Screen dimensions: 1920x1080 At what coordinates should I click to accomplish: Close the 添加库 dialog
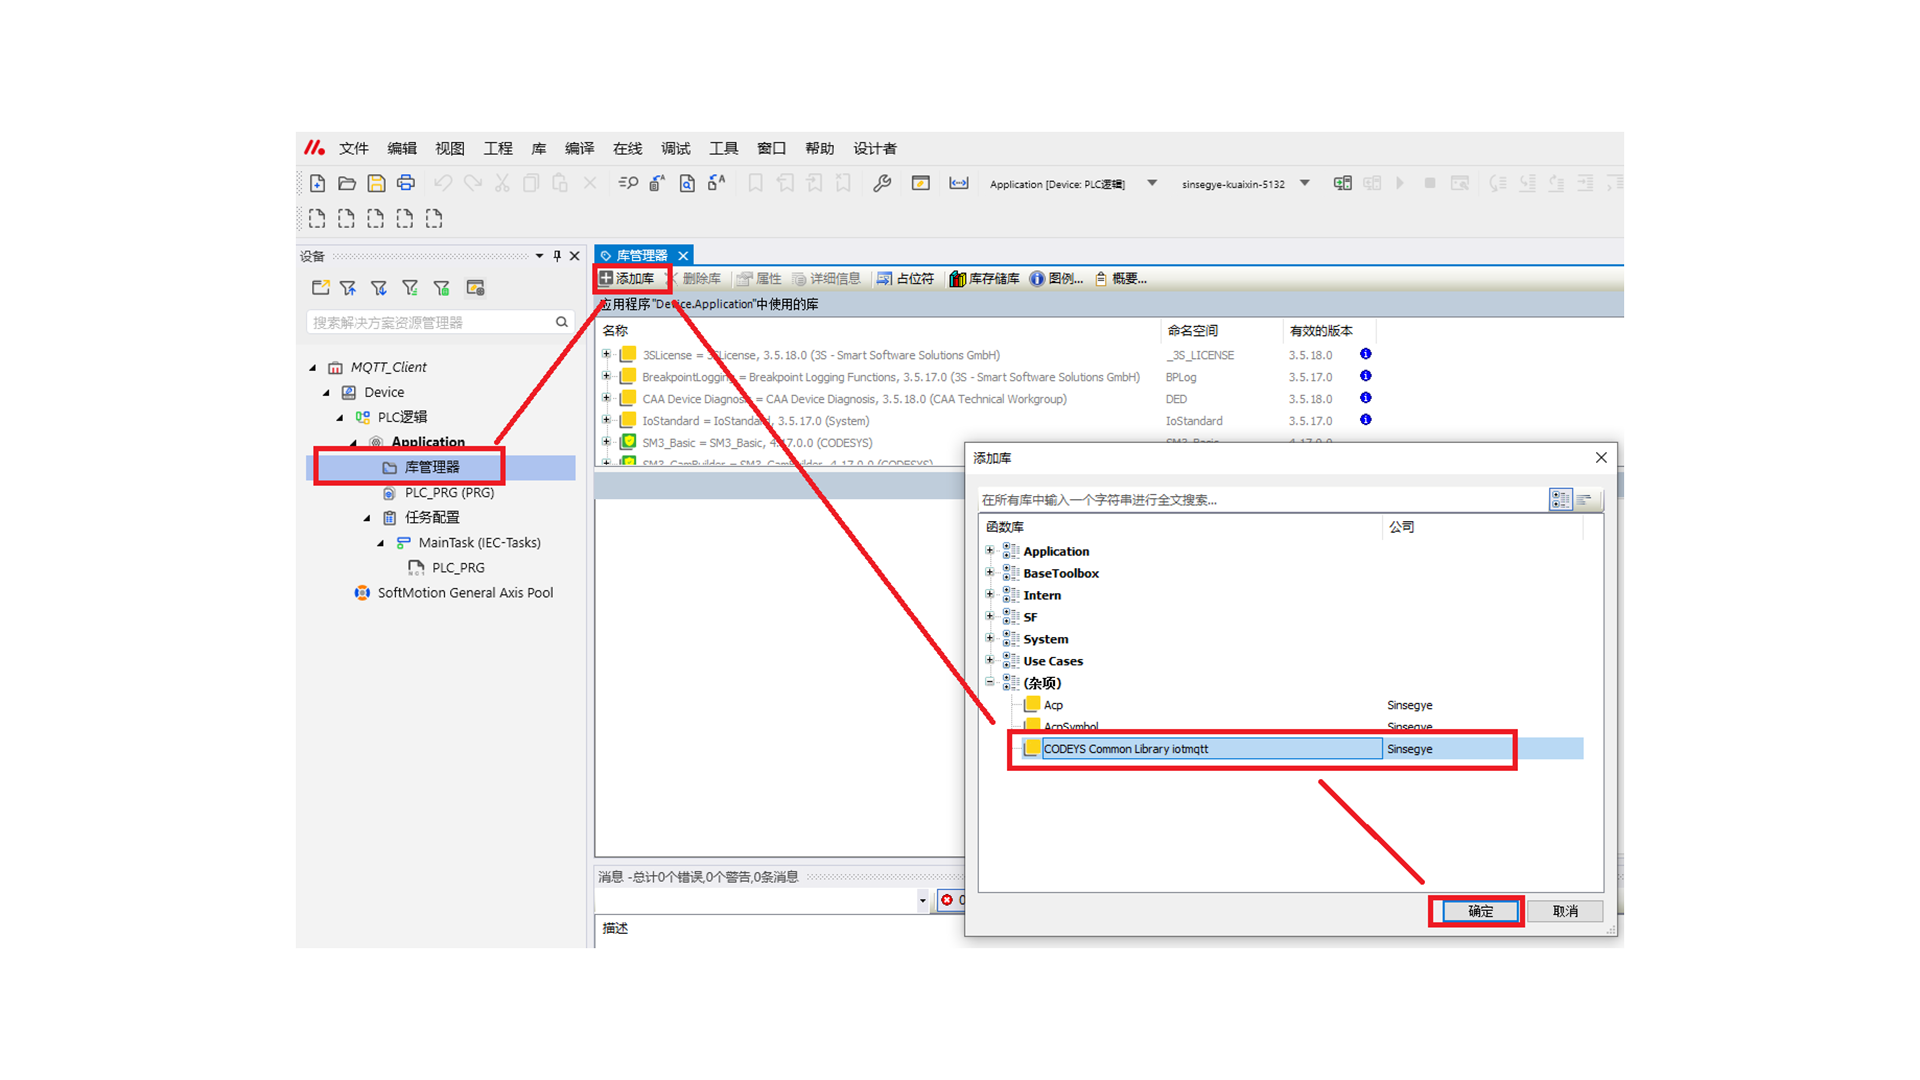click(1601, 458)
